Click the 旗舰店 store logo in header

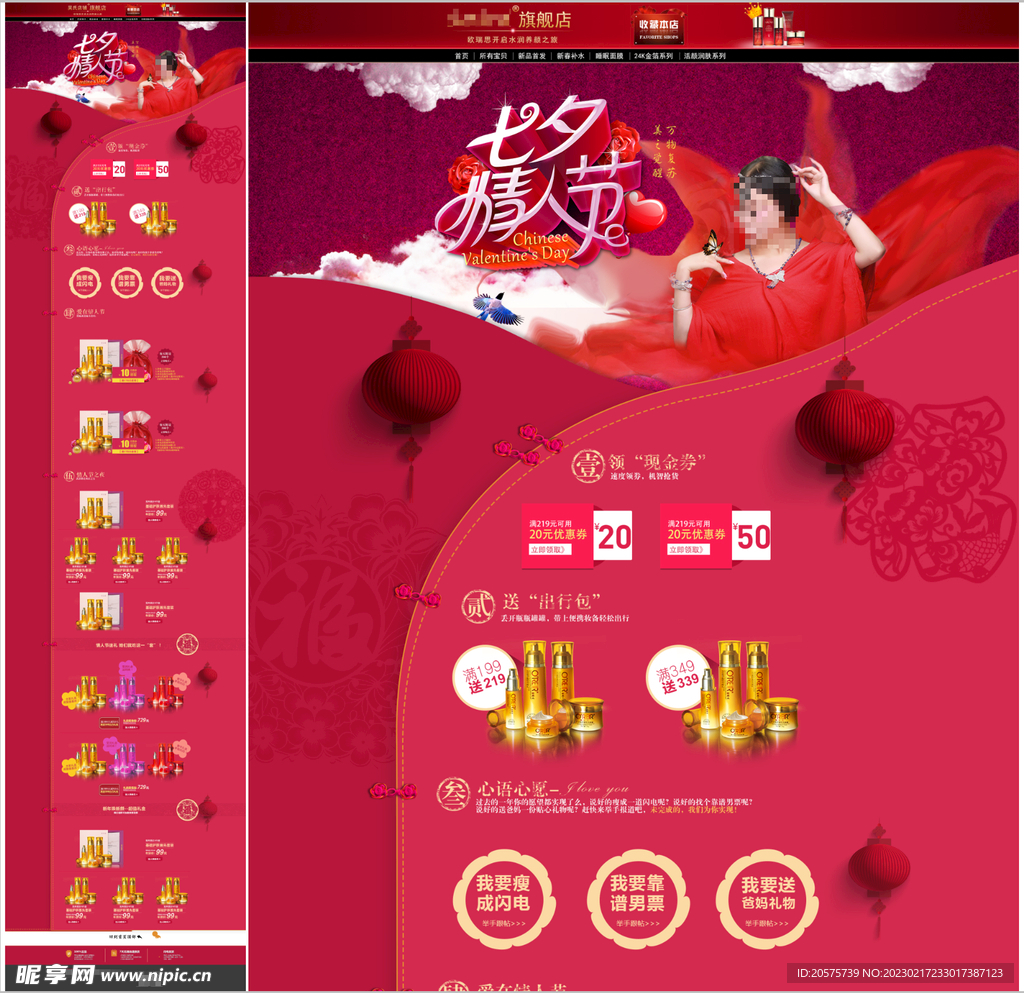click(x=509, y=19)
